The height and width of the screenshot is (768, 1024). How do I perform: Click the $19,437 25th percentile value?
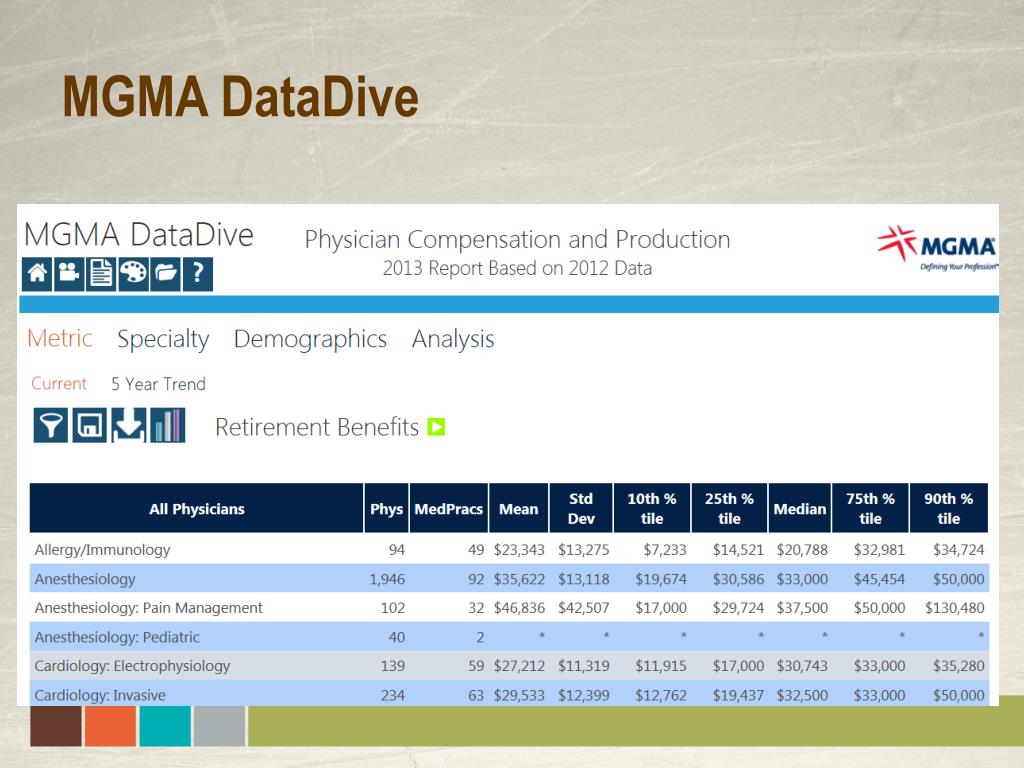pos(738,695)
